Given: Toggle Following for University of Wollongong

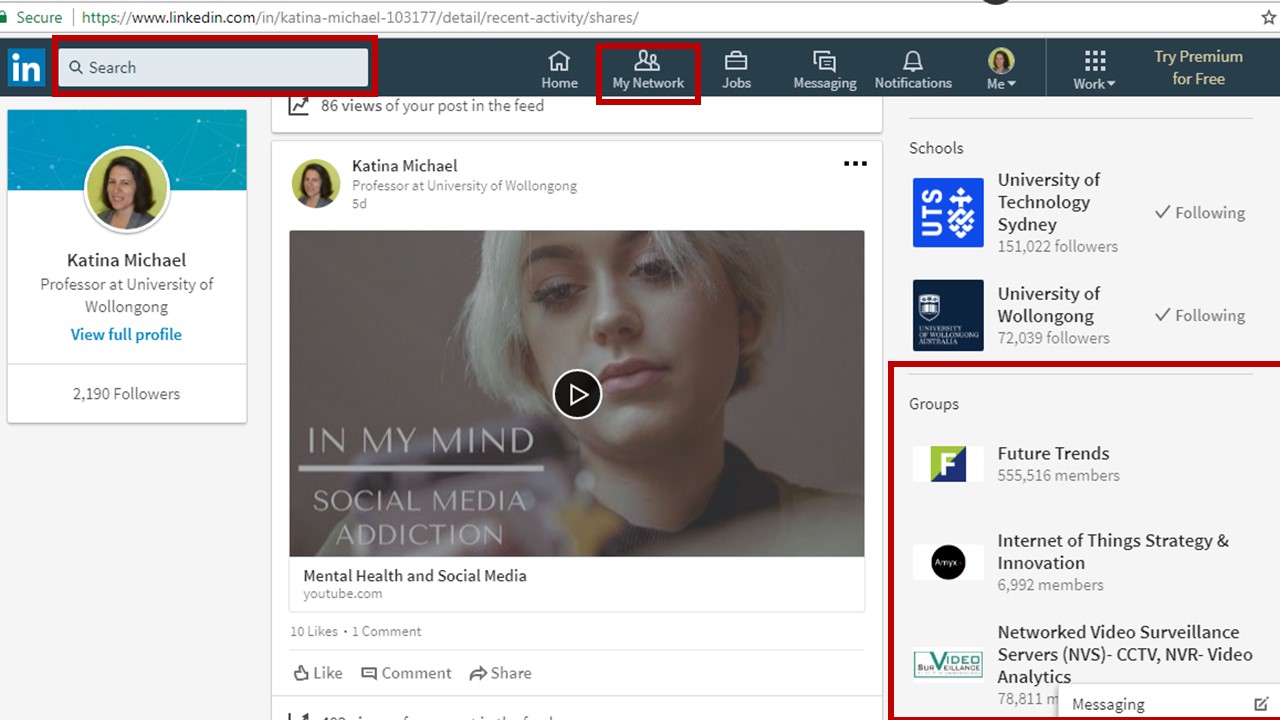Looking at the screenshot, I should (1200, 315).
